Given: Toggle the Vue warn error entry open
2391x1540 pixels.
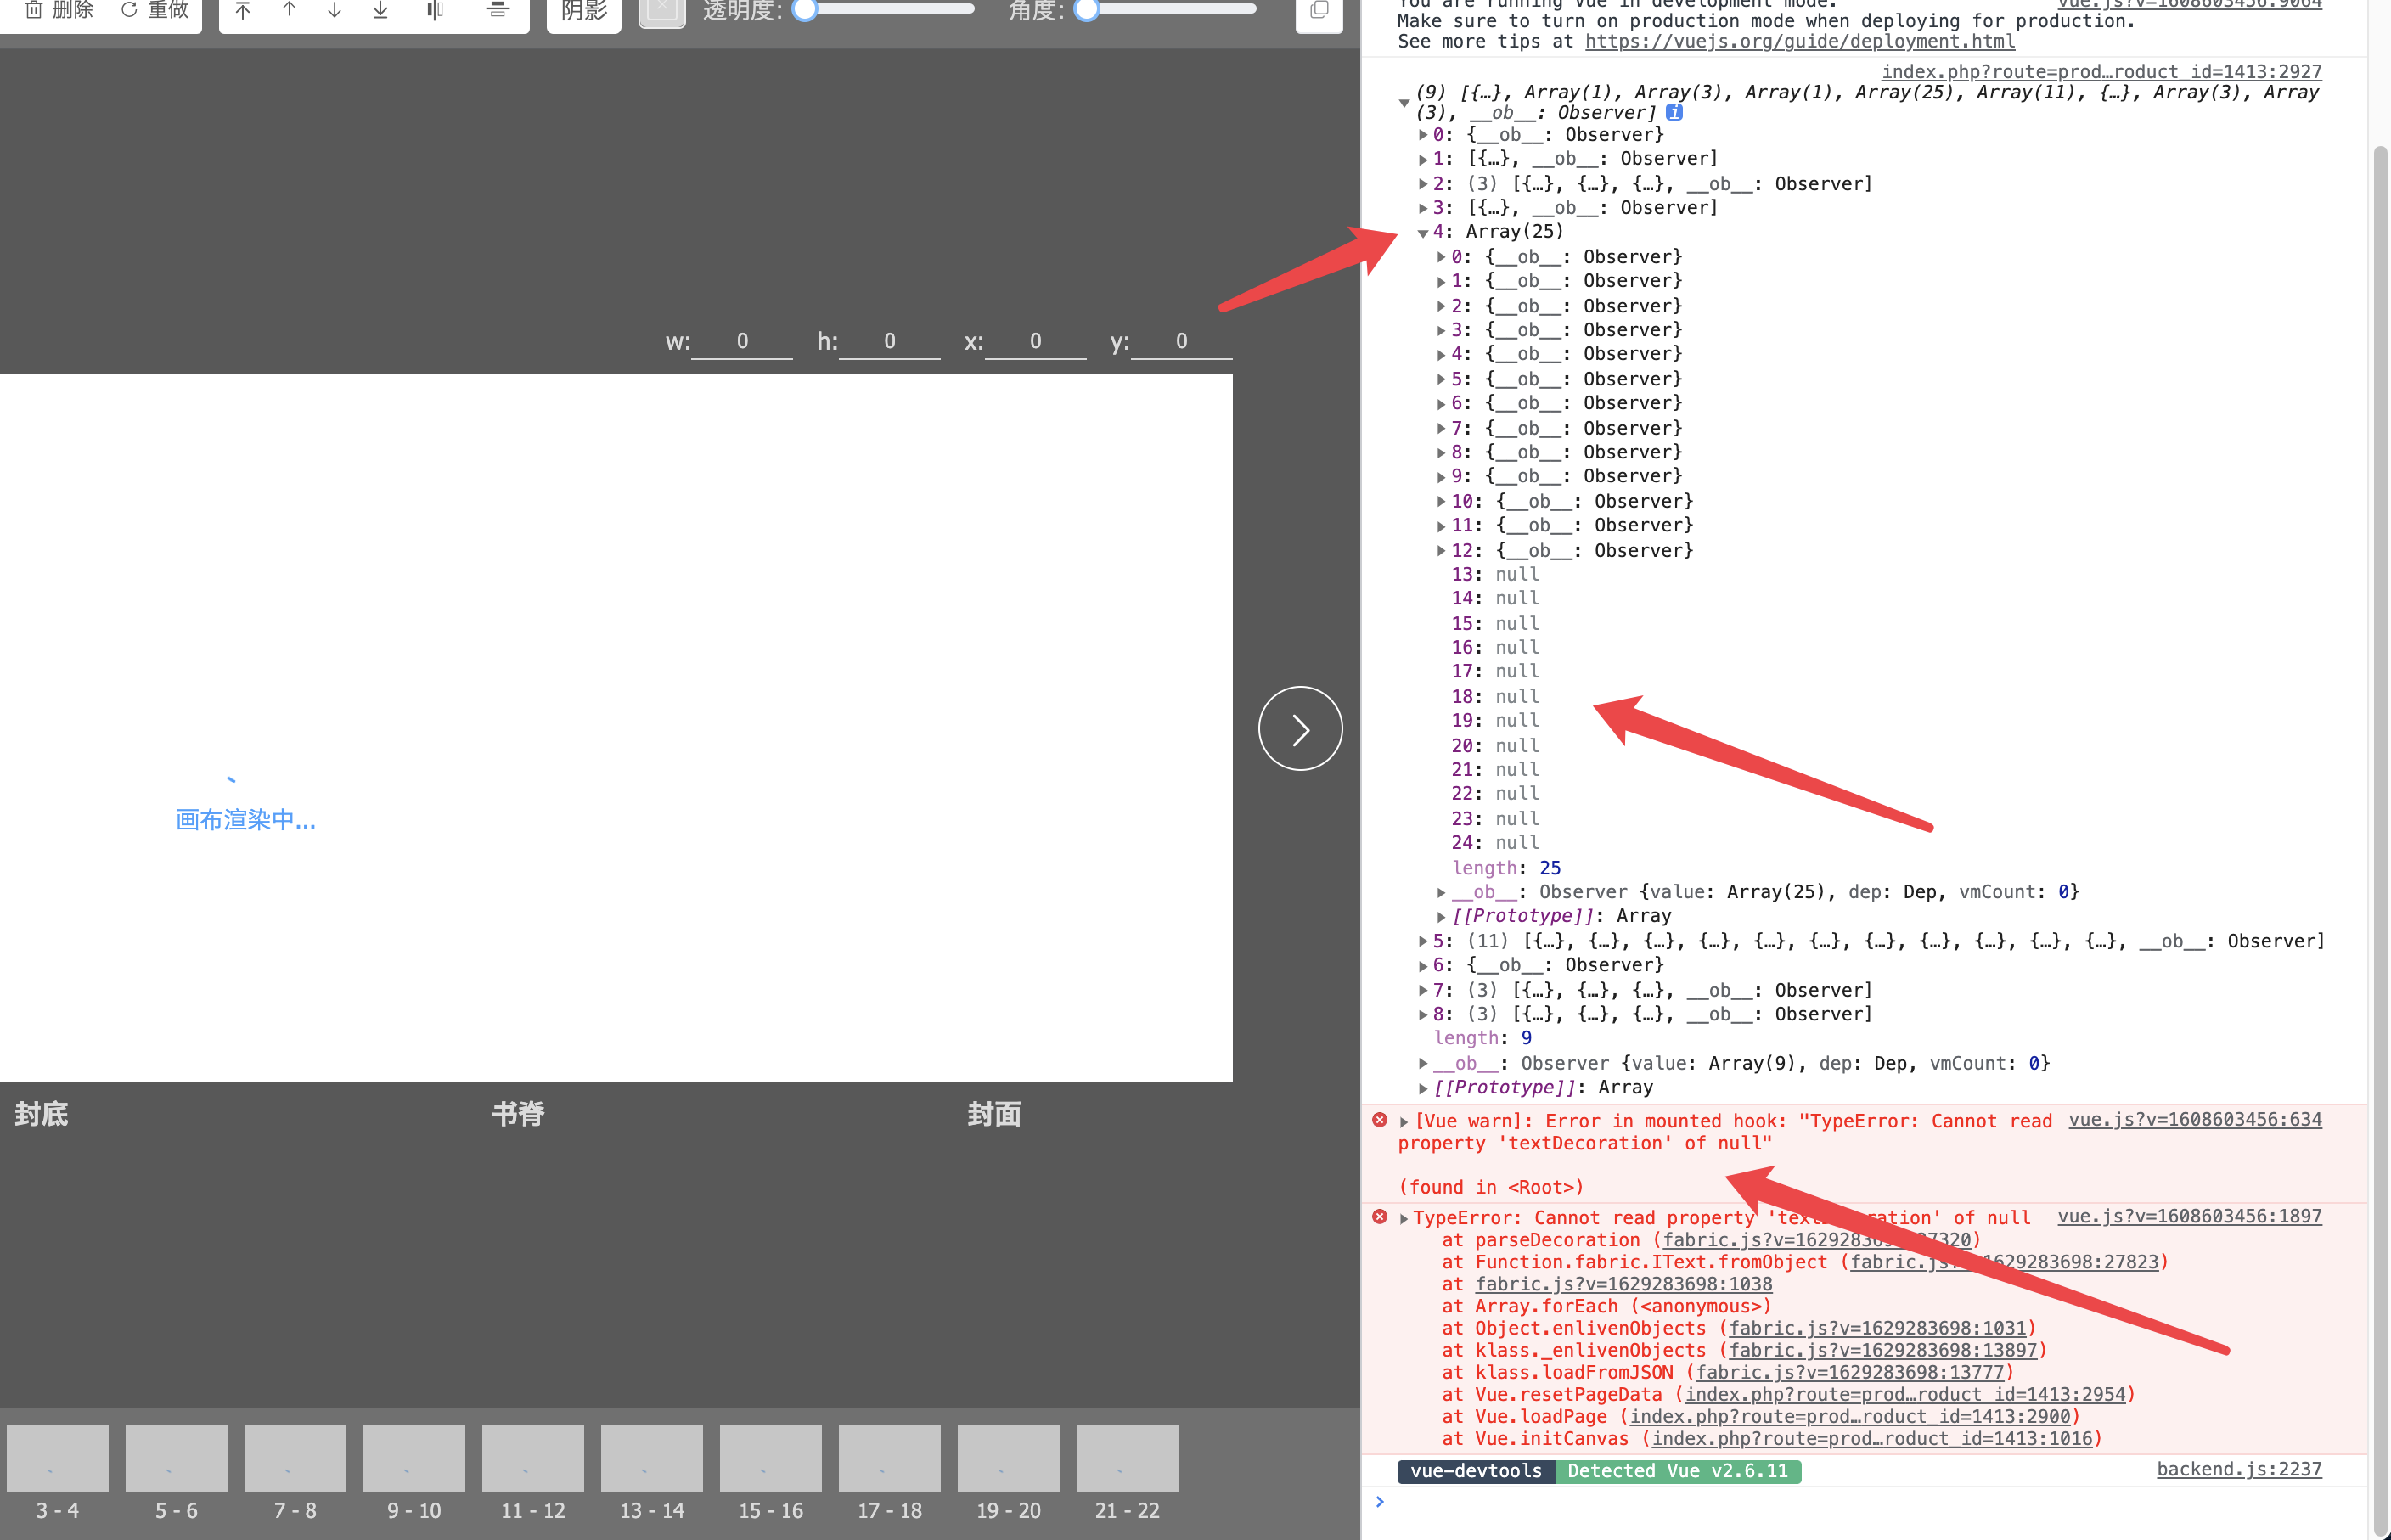Looking at the screenshot, I should click(x=1403, y=1121).
